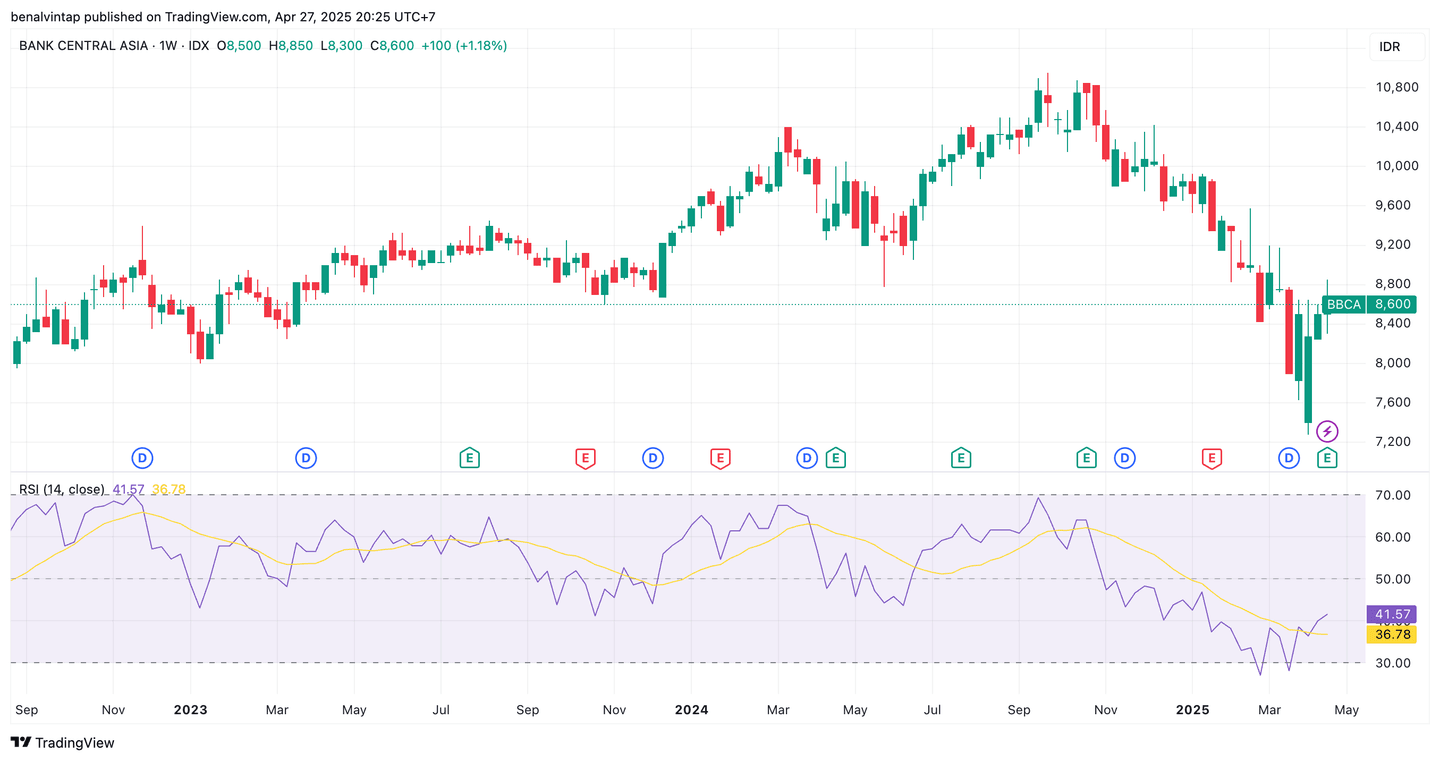Click the 2024 label on time axis
1440x761 pixels.
pos(691,710)
